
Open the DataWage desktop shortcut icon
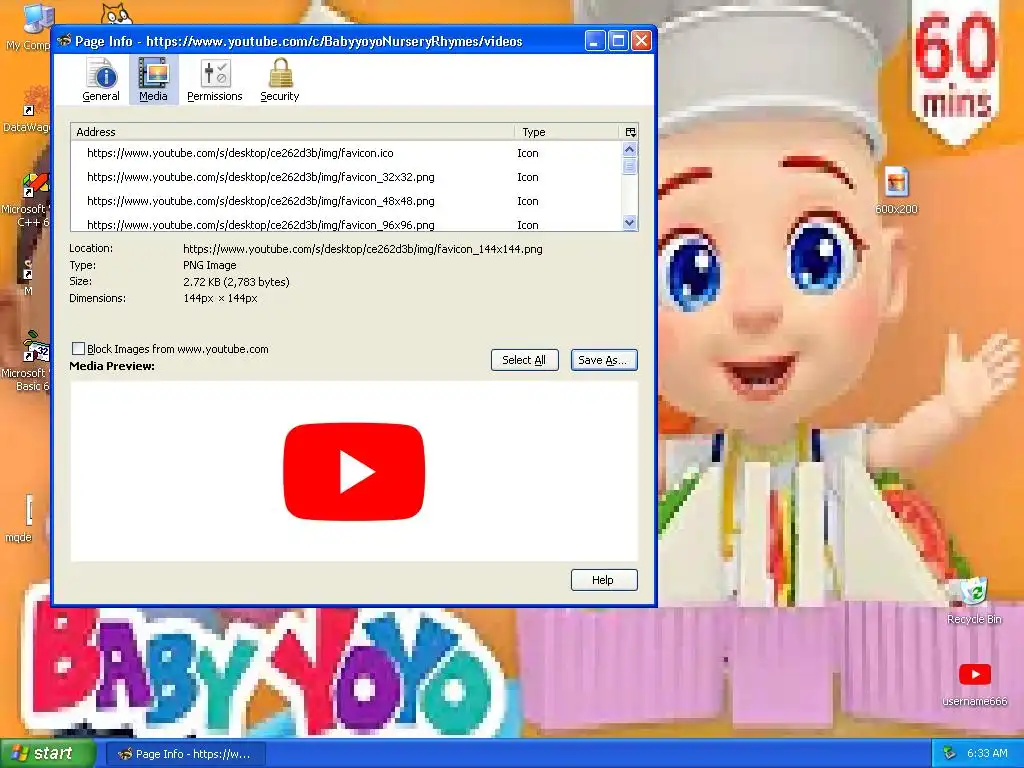(29, 111)
